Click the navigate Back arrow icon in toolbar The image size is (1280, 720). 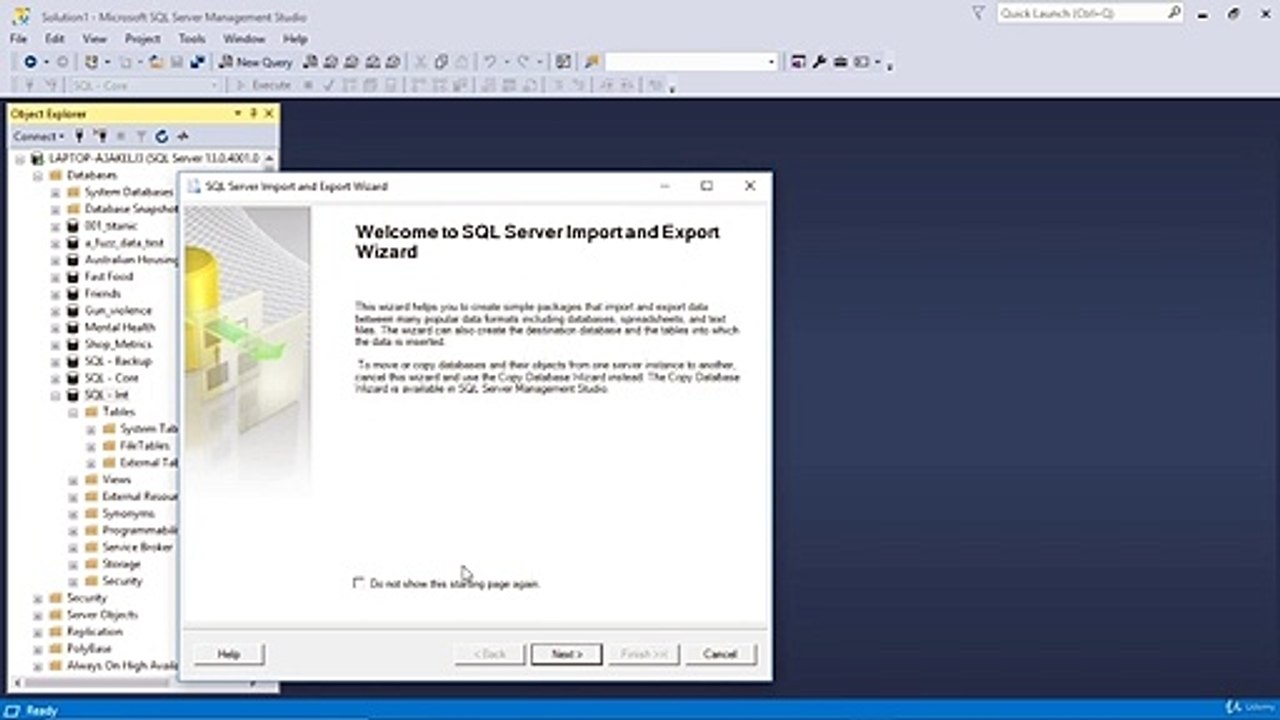(30, 62)
